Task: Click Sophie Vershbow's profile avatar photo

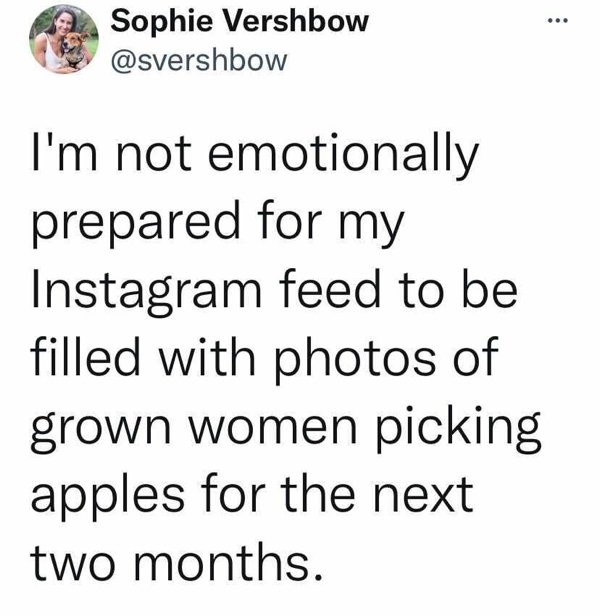Action: tap(65, 38)
